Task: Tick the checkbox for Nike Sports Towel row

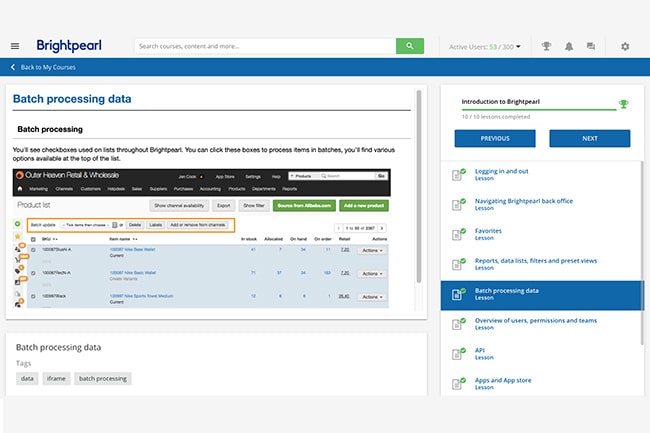Action: pyautogui.click(x=33, y=296)
